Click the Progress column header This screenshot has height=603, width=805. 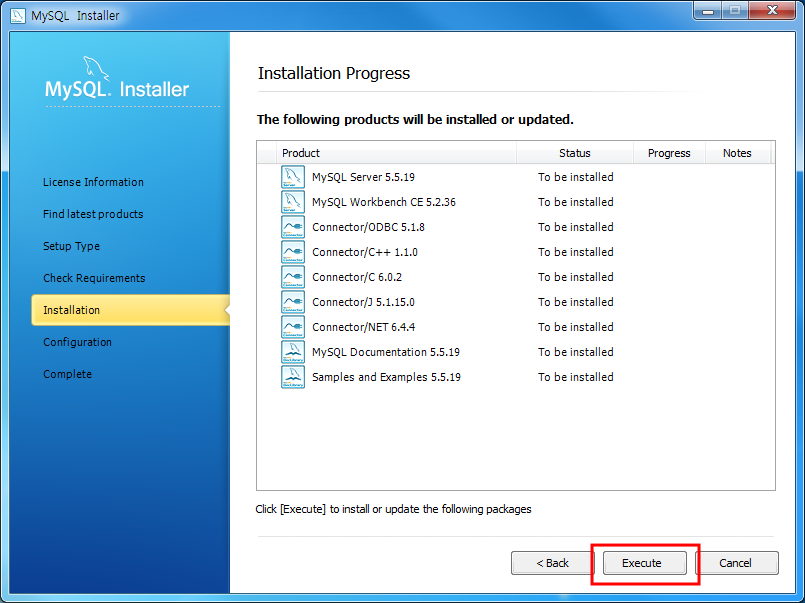point(669,153)
